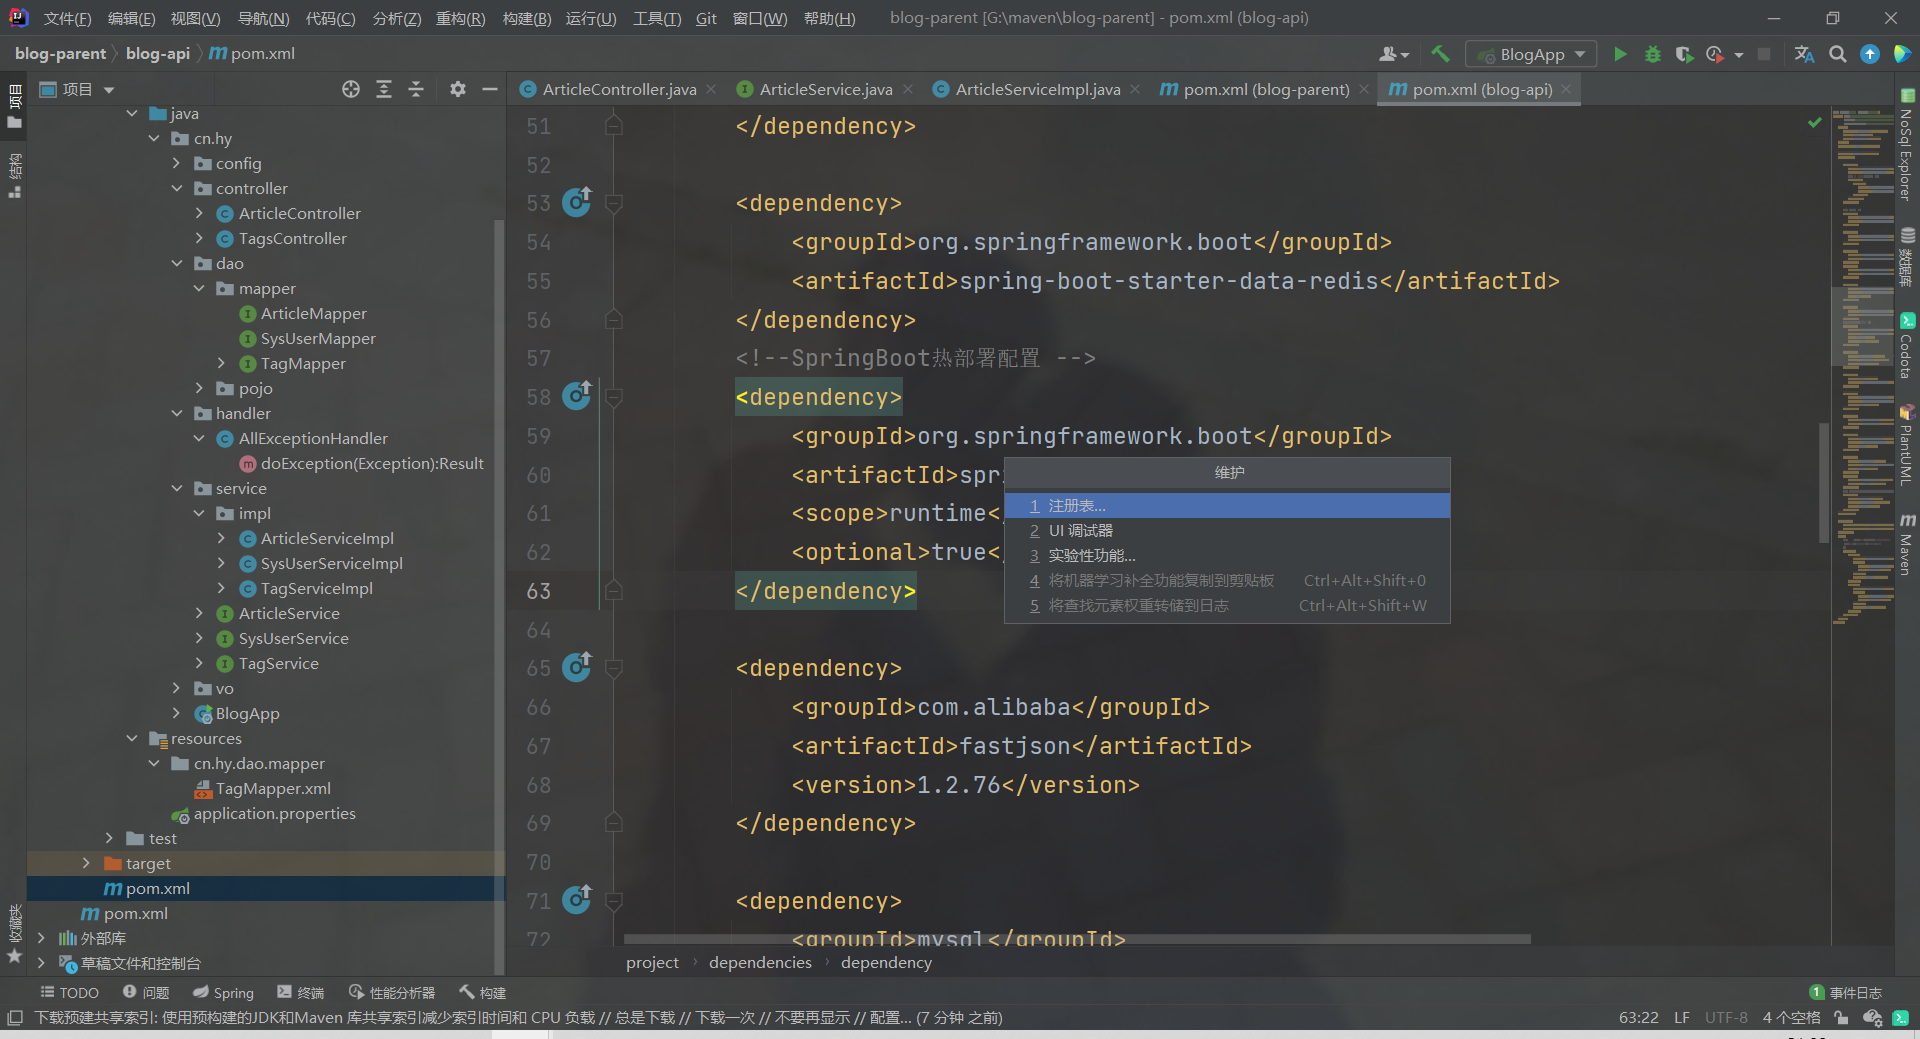Click editor horizontal scrollbar
Viewport: 1920px width, 1039px height.
click(1077, 939)
